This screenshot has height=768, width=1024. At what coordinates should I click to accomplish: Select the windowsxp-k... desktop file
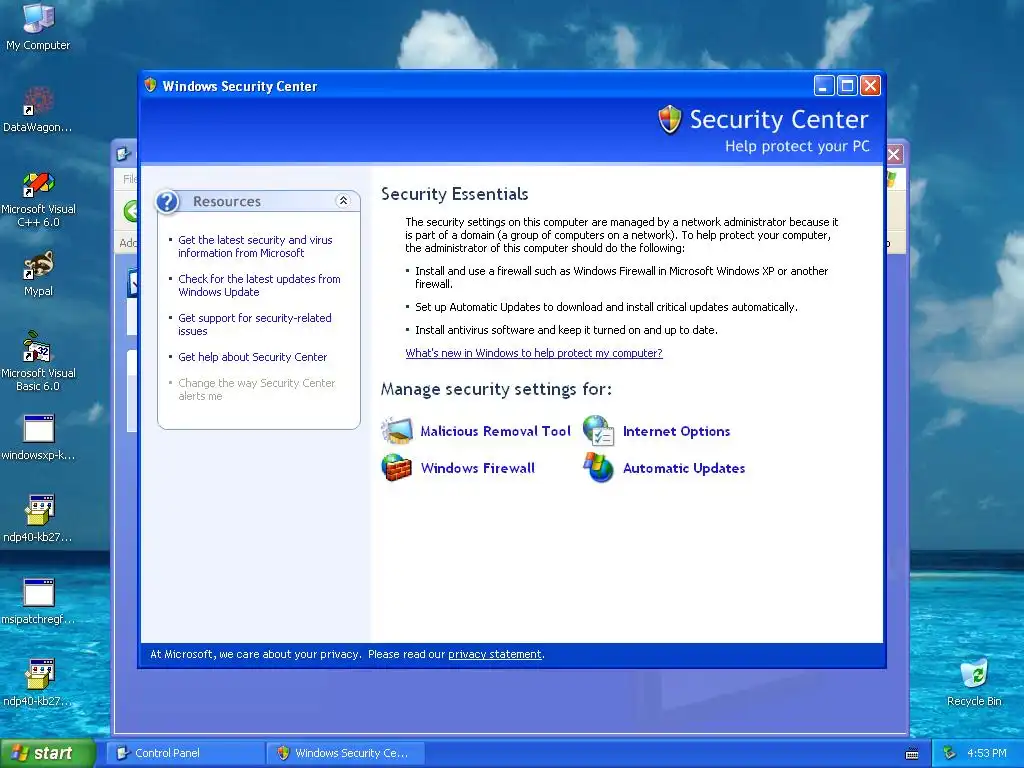[38, 437]
